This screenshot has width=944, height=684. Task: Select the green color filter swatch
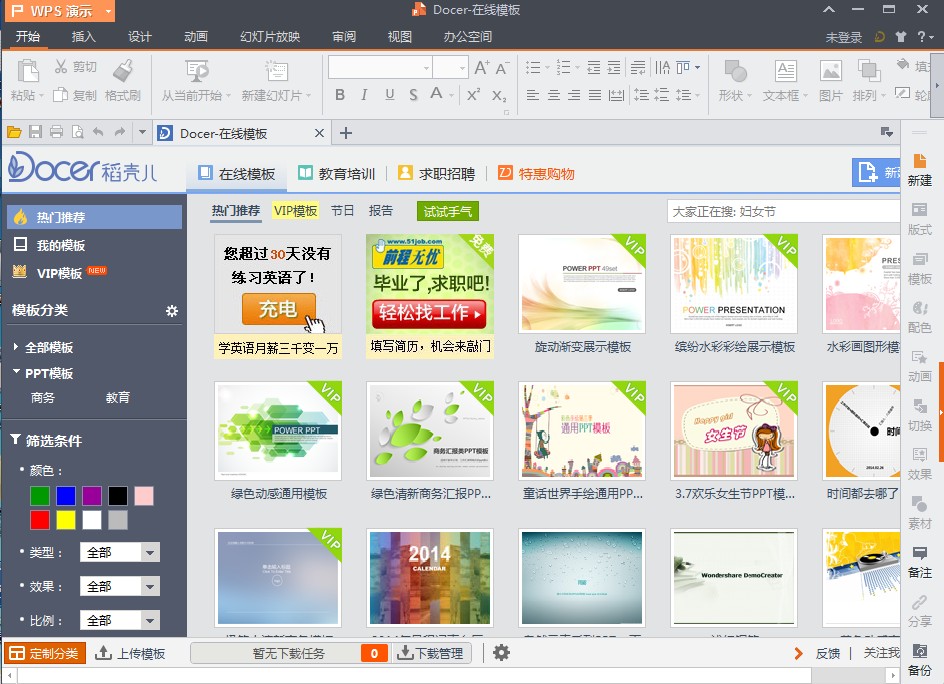(x=40, y=496)
